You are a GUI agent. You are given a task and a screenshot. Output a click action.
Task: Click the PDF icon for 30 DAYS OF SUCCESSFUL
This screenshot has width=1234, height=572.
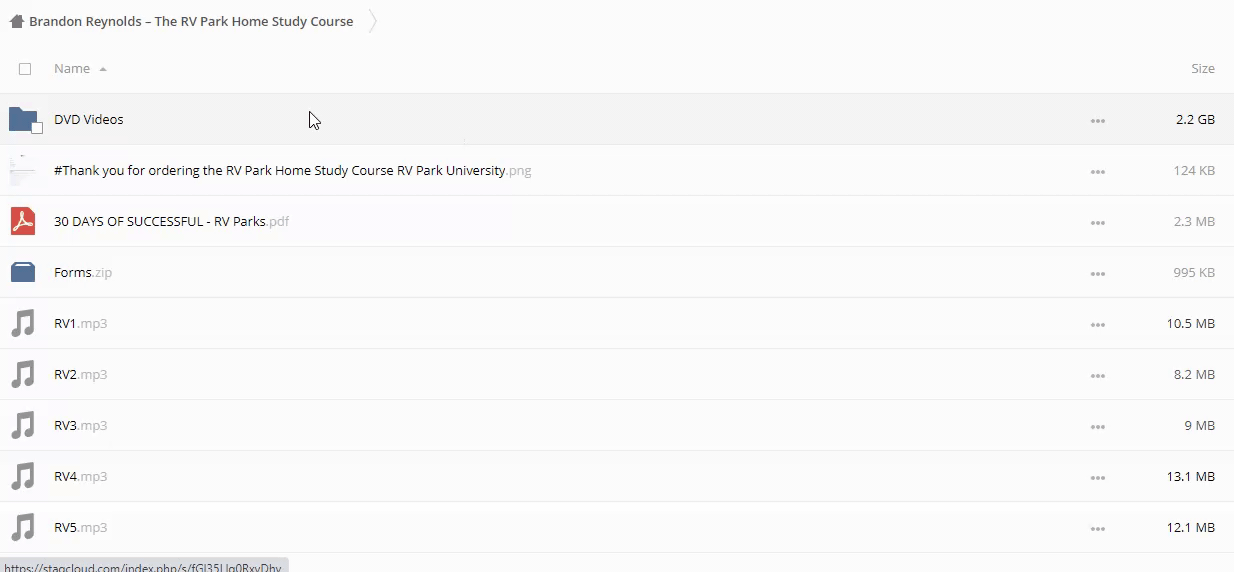tap(23, 221)
